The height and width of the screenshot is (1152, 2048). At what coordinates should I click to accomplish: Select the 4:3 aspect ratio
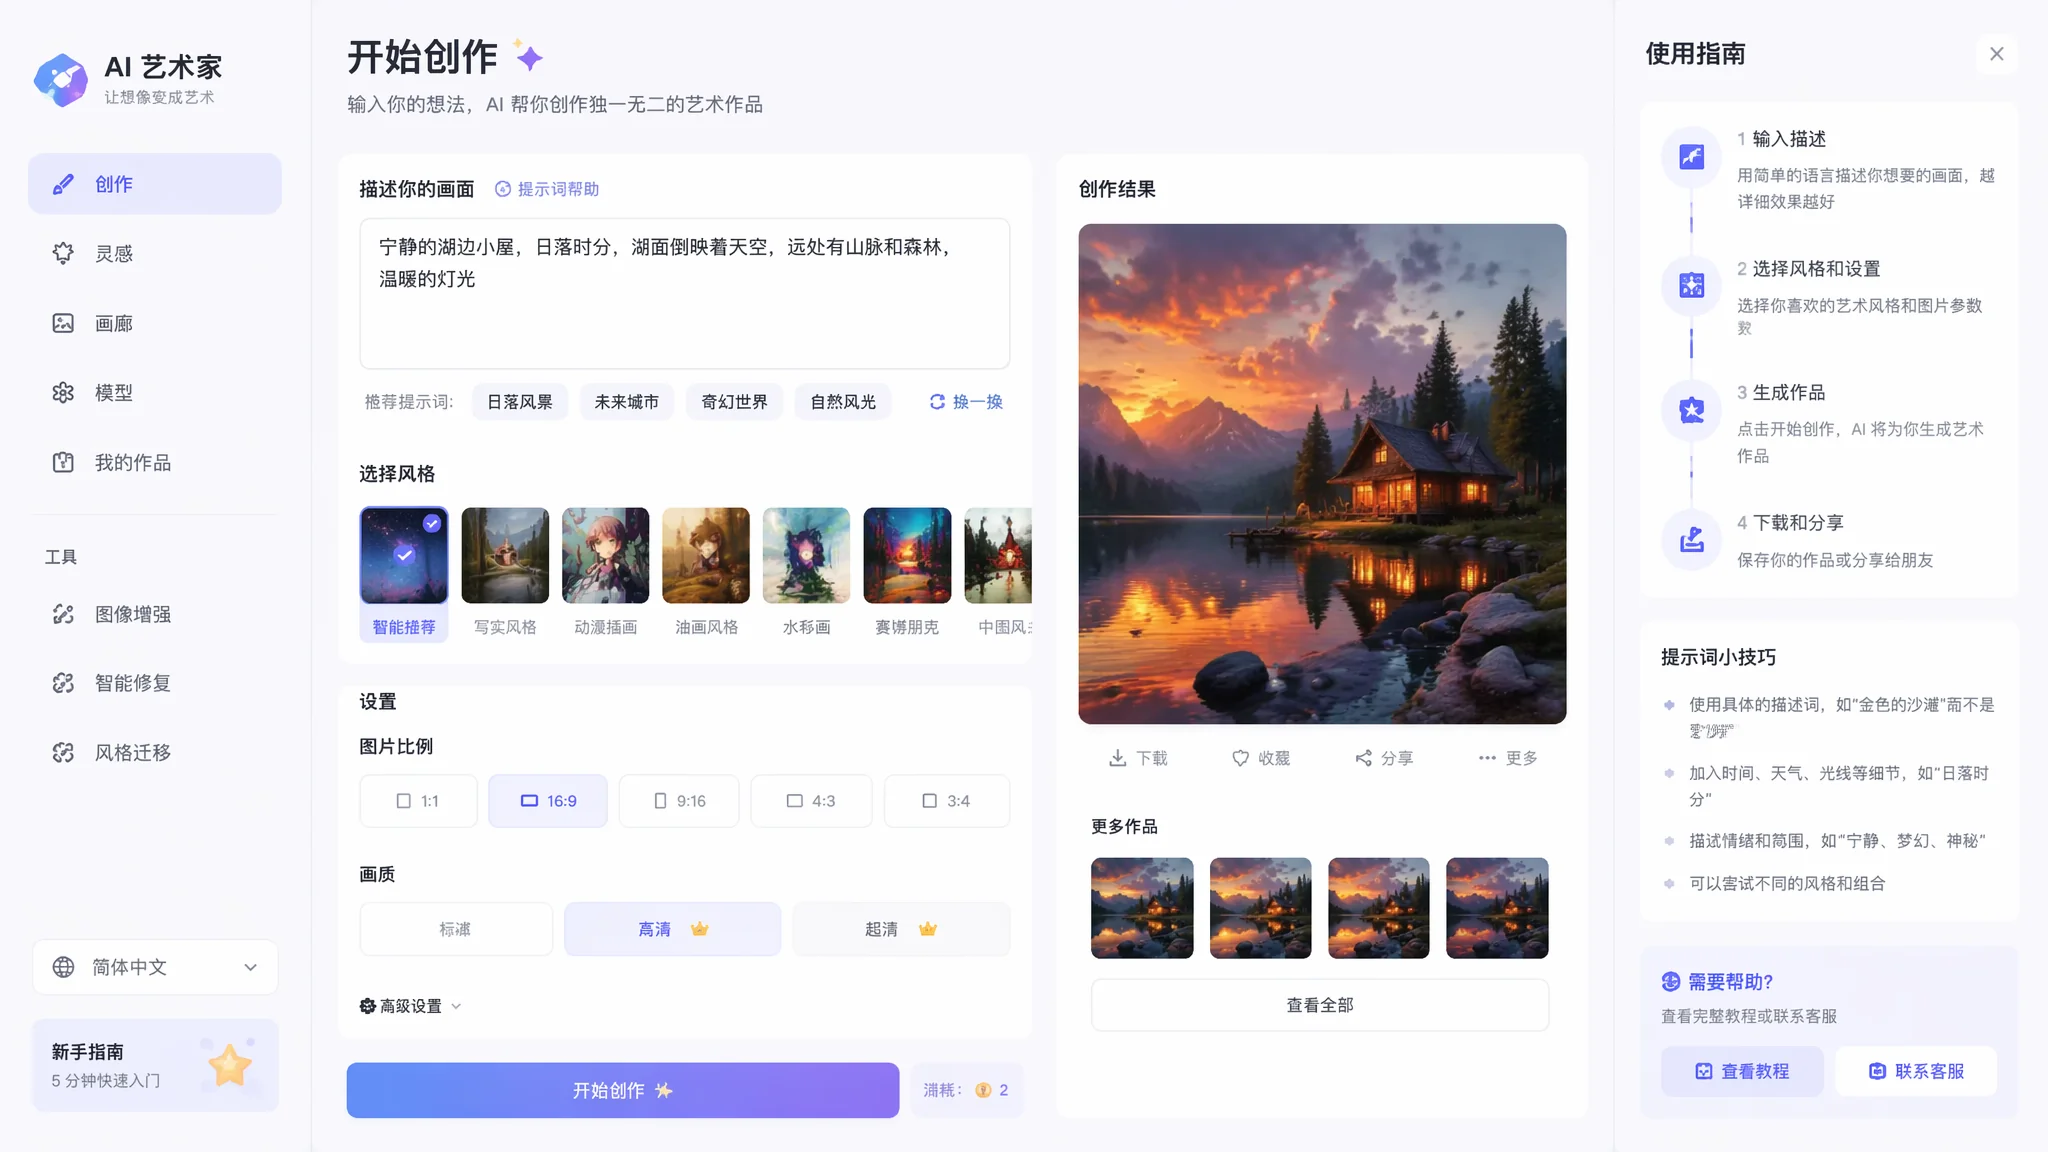click(811, 801)
